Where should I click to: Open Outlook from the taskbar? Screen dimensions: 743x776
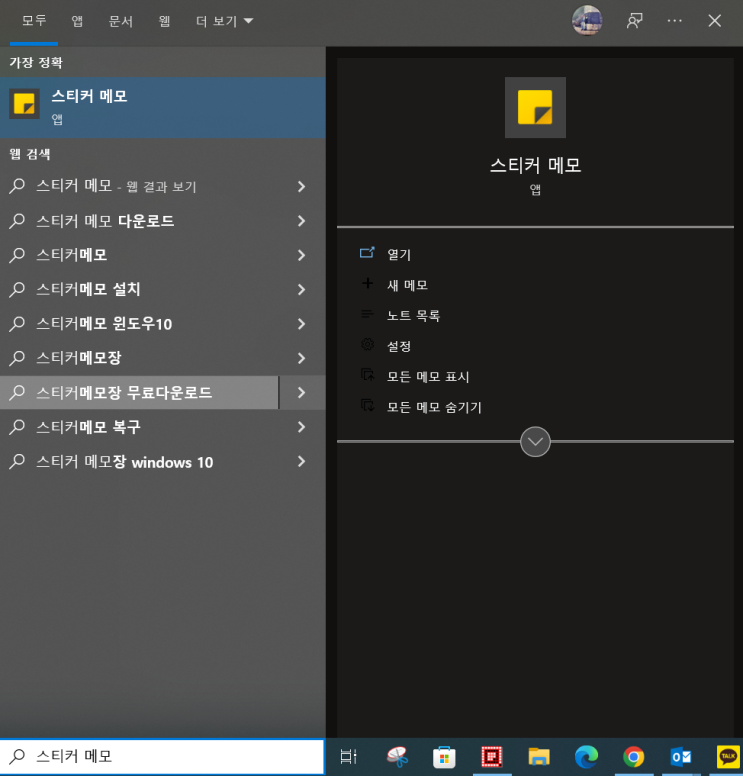[681, 757]
